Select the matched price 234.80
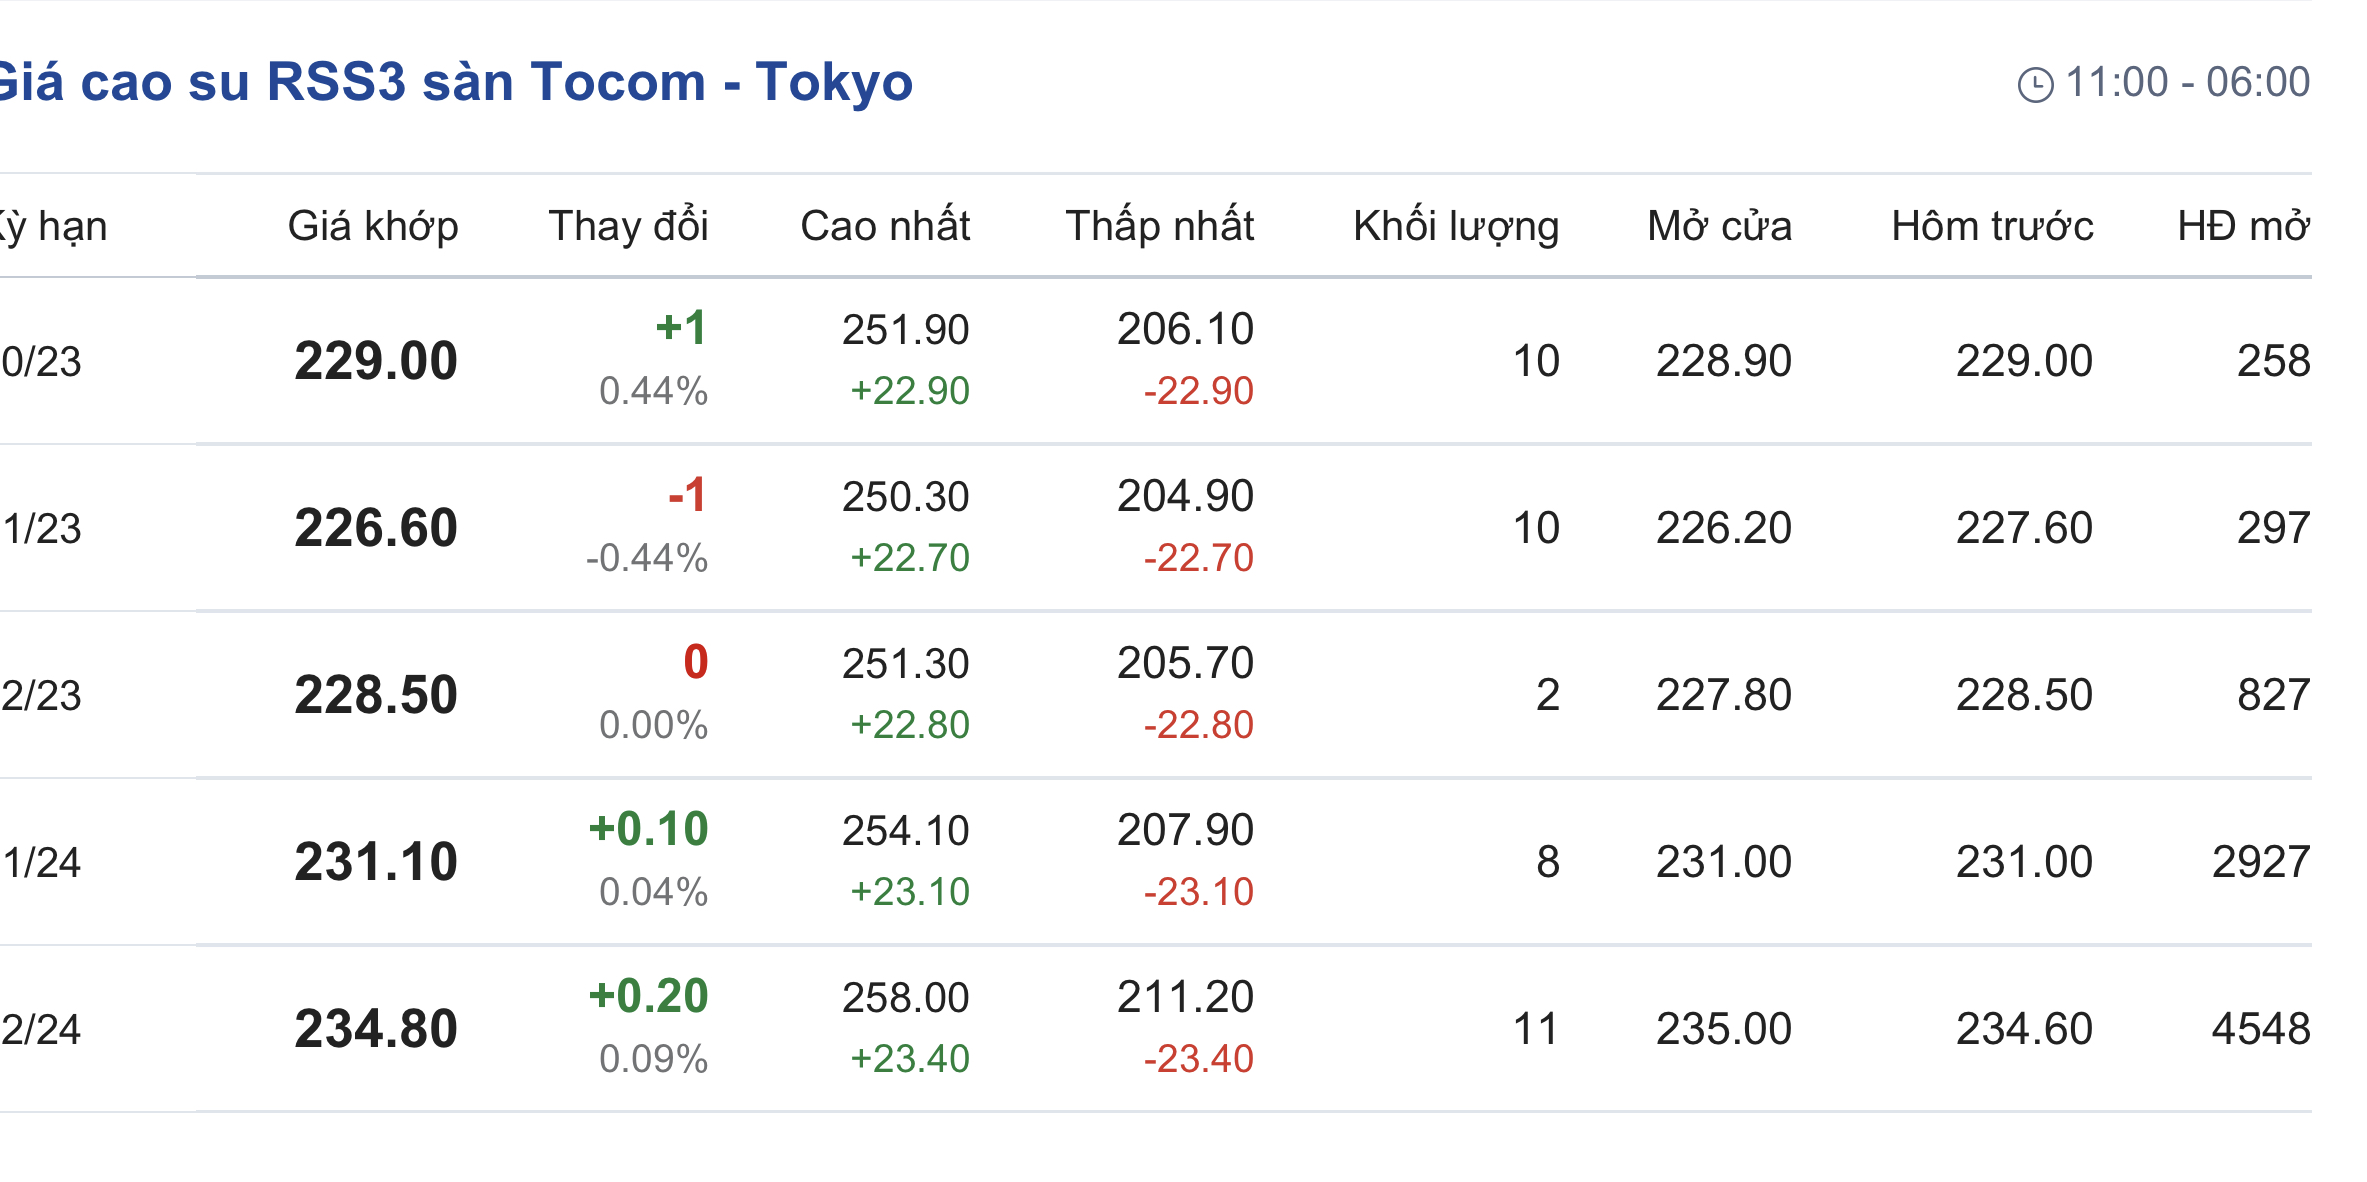This screenshot has height=1182, width=2367. click(x=376, y=1029)
